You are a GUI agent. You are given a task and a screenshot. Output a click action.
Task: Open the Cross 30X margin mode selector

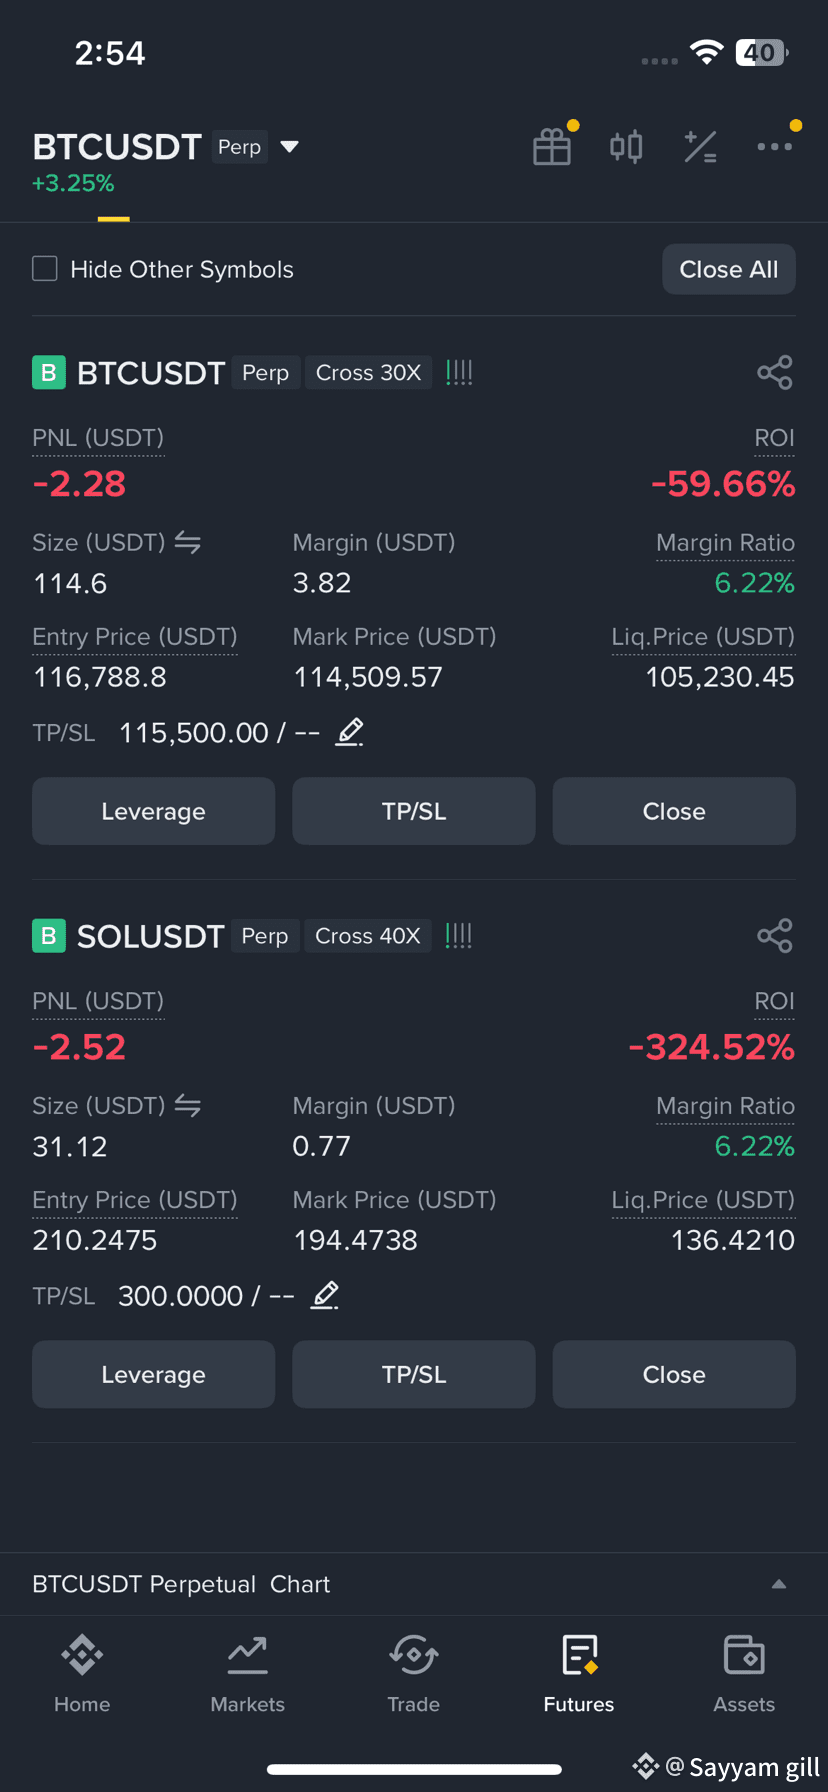tap(368, 373)
